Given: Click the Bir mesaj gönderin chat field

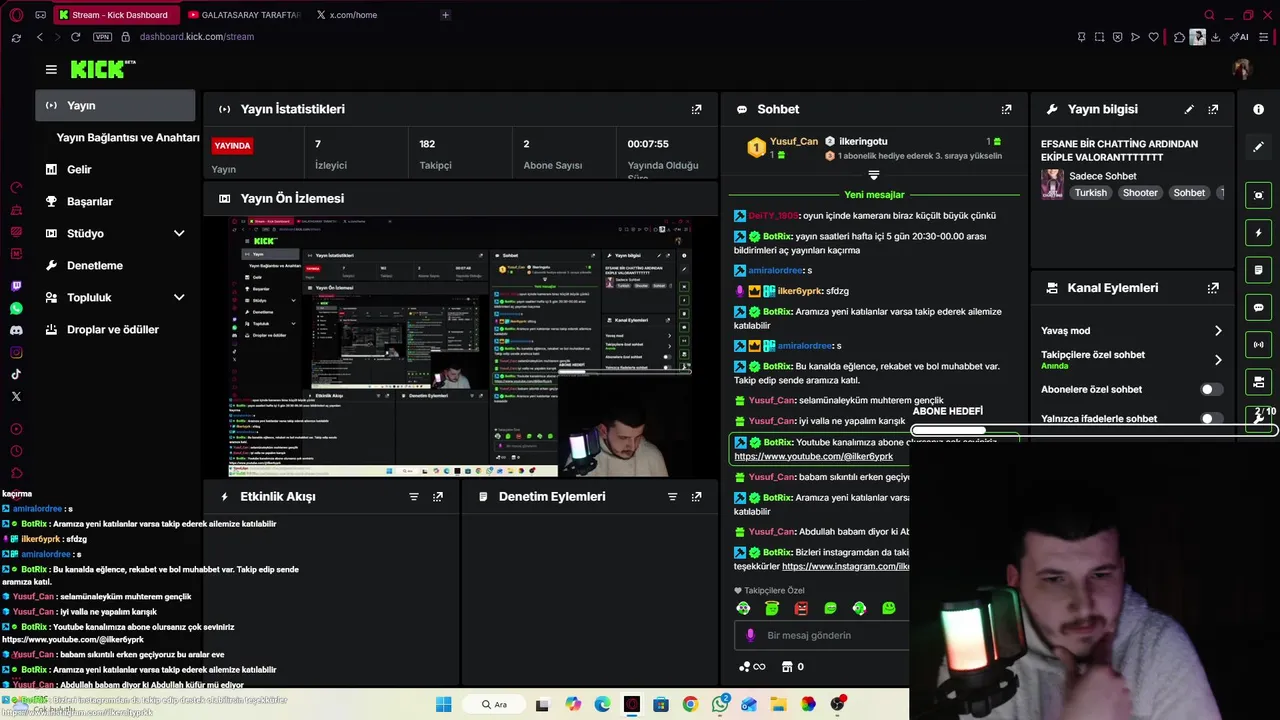Looking at the screenshot, I should [822, 635].
